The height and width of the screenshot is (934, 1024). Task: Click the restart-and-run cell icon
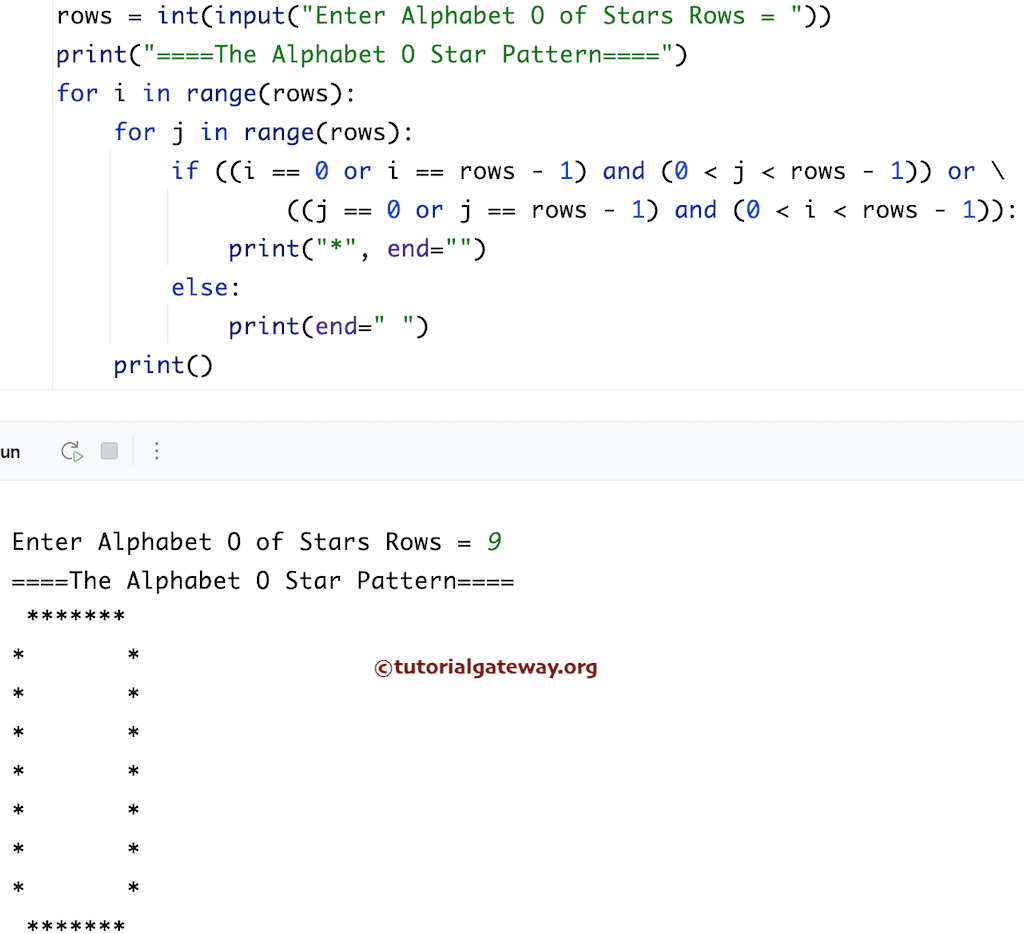[70, 451]
